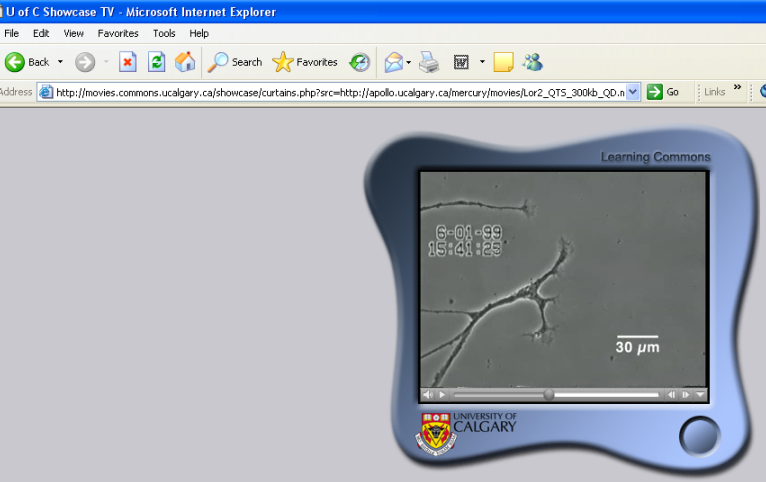
Task: Open Search in the toolbar
Action: (235, 62)
